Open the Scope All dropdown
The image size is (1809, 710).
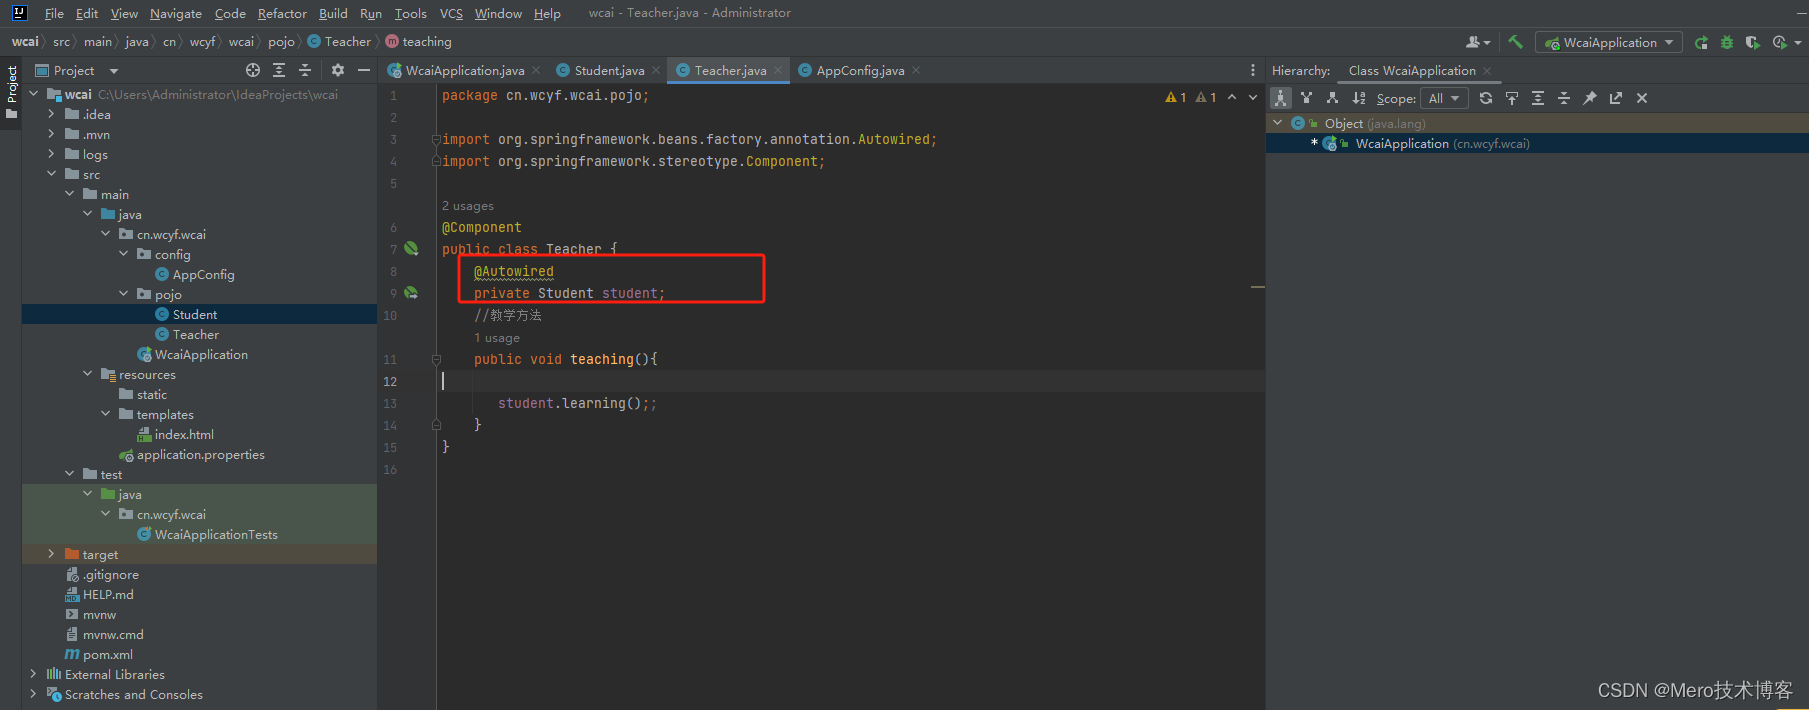pos(1444,98)
